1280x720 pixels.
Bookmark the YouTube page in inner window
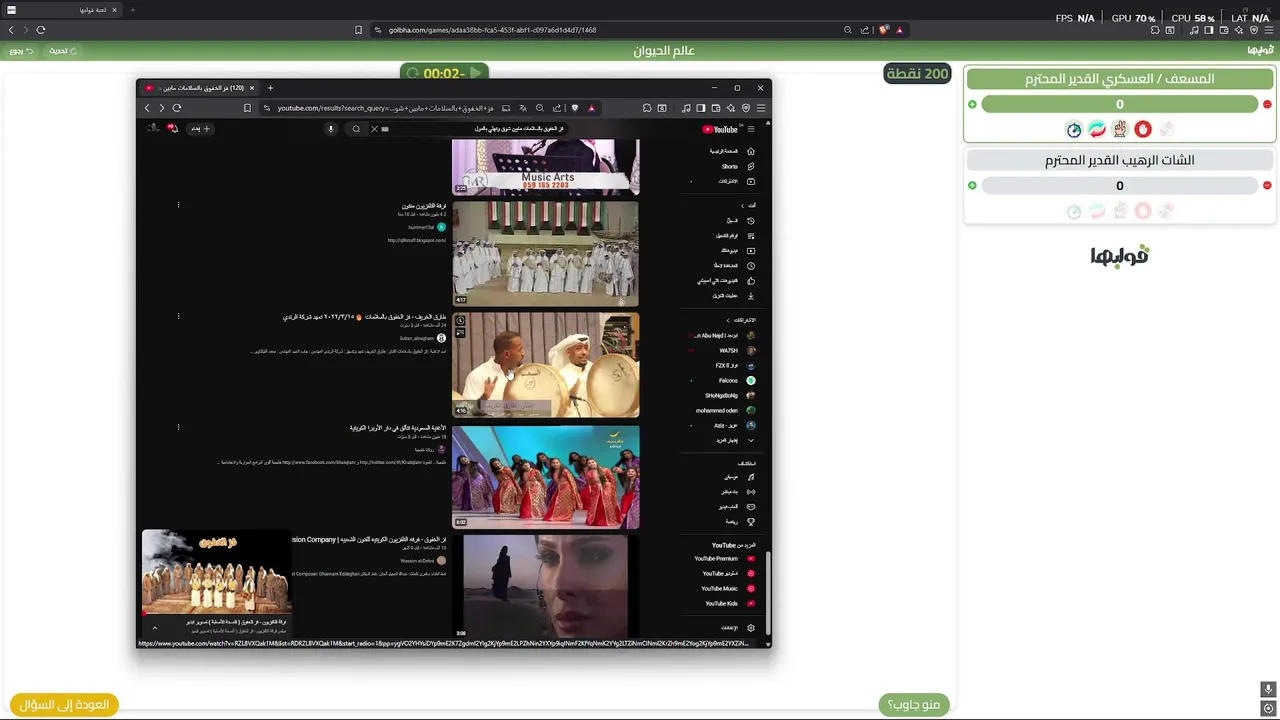point(247,108)
